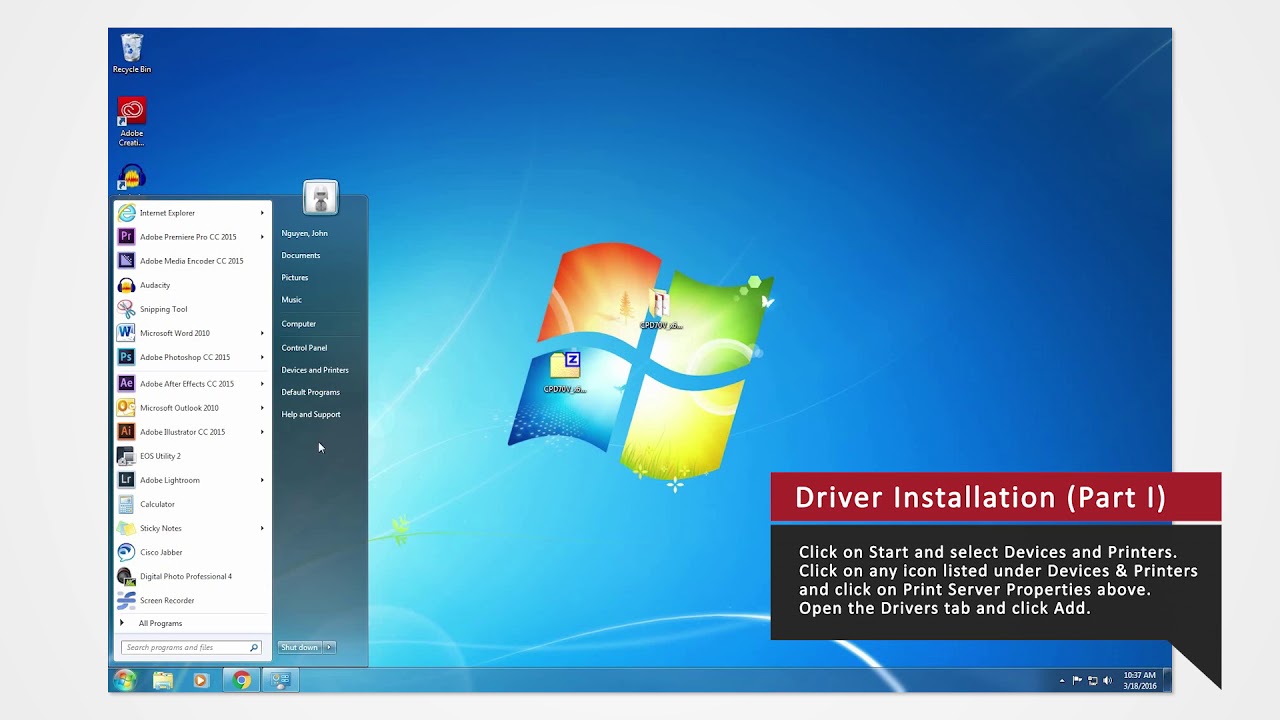Open Pictures from the Start menu

click(x=295, y=277)
